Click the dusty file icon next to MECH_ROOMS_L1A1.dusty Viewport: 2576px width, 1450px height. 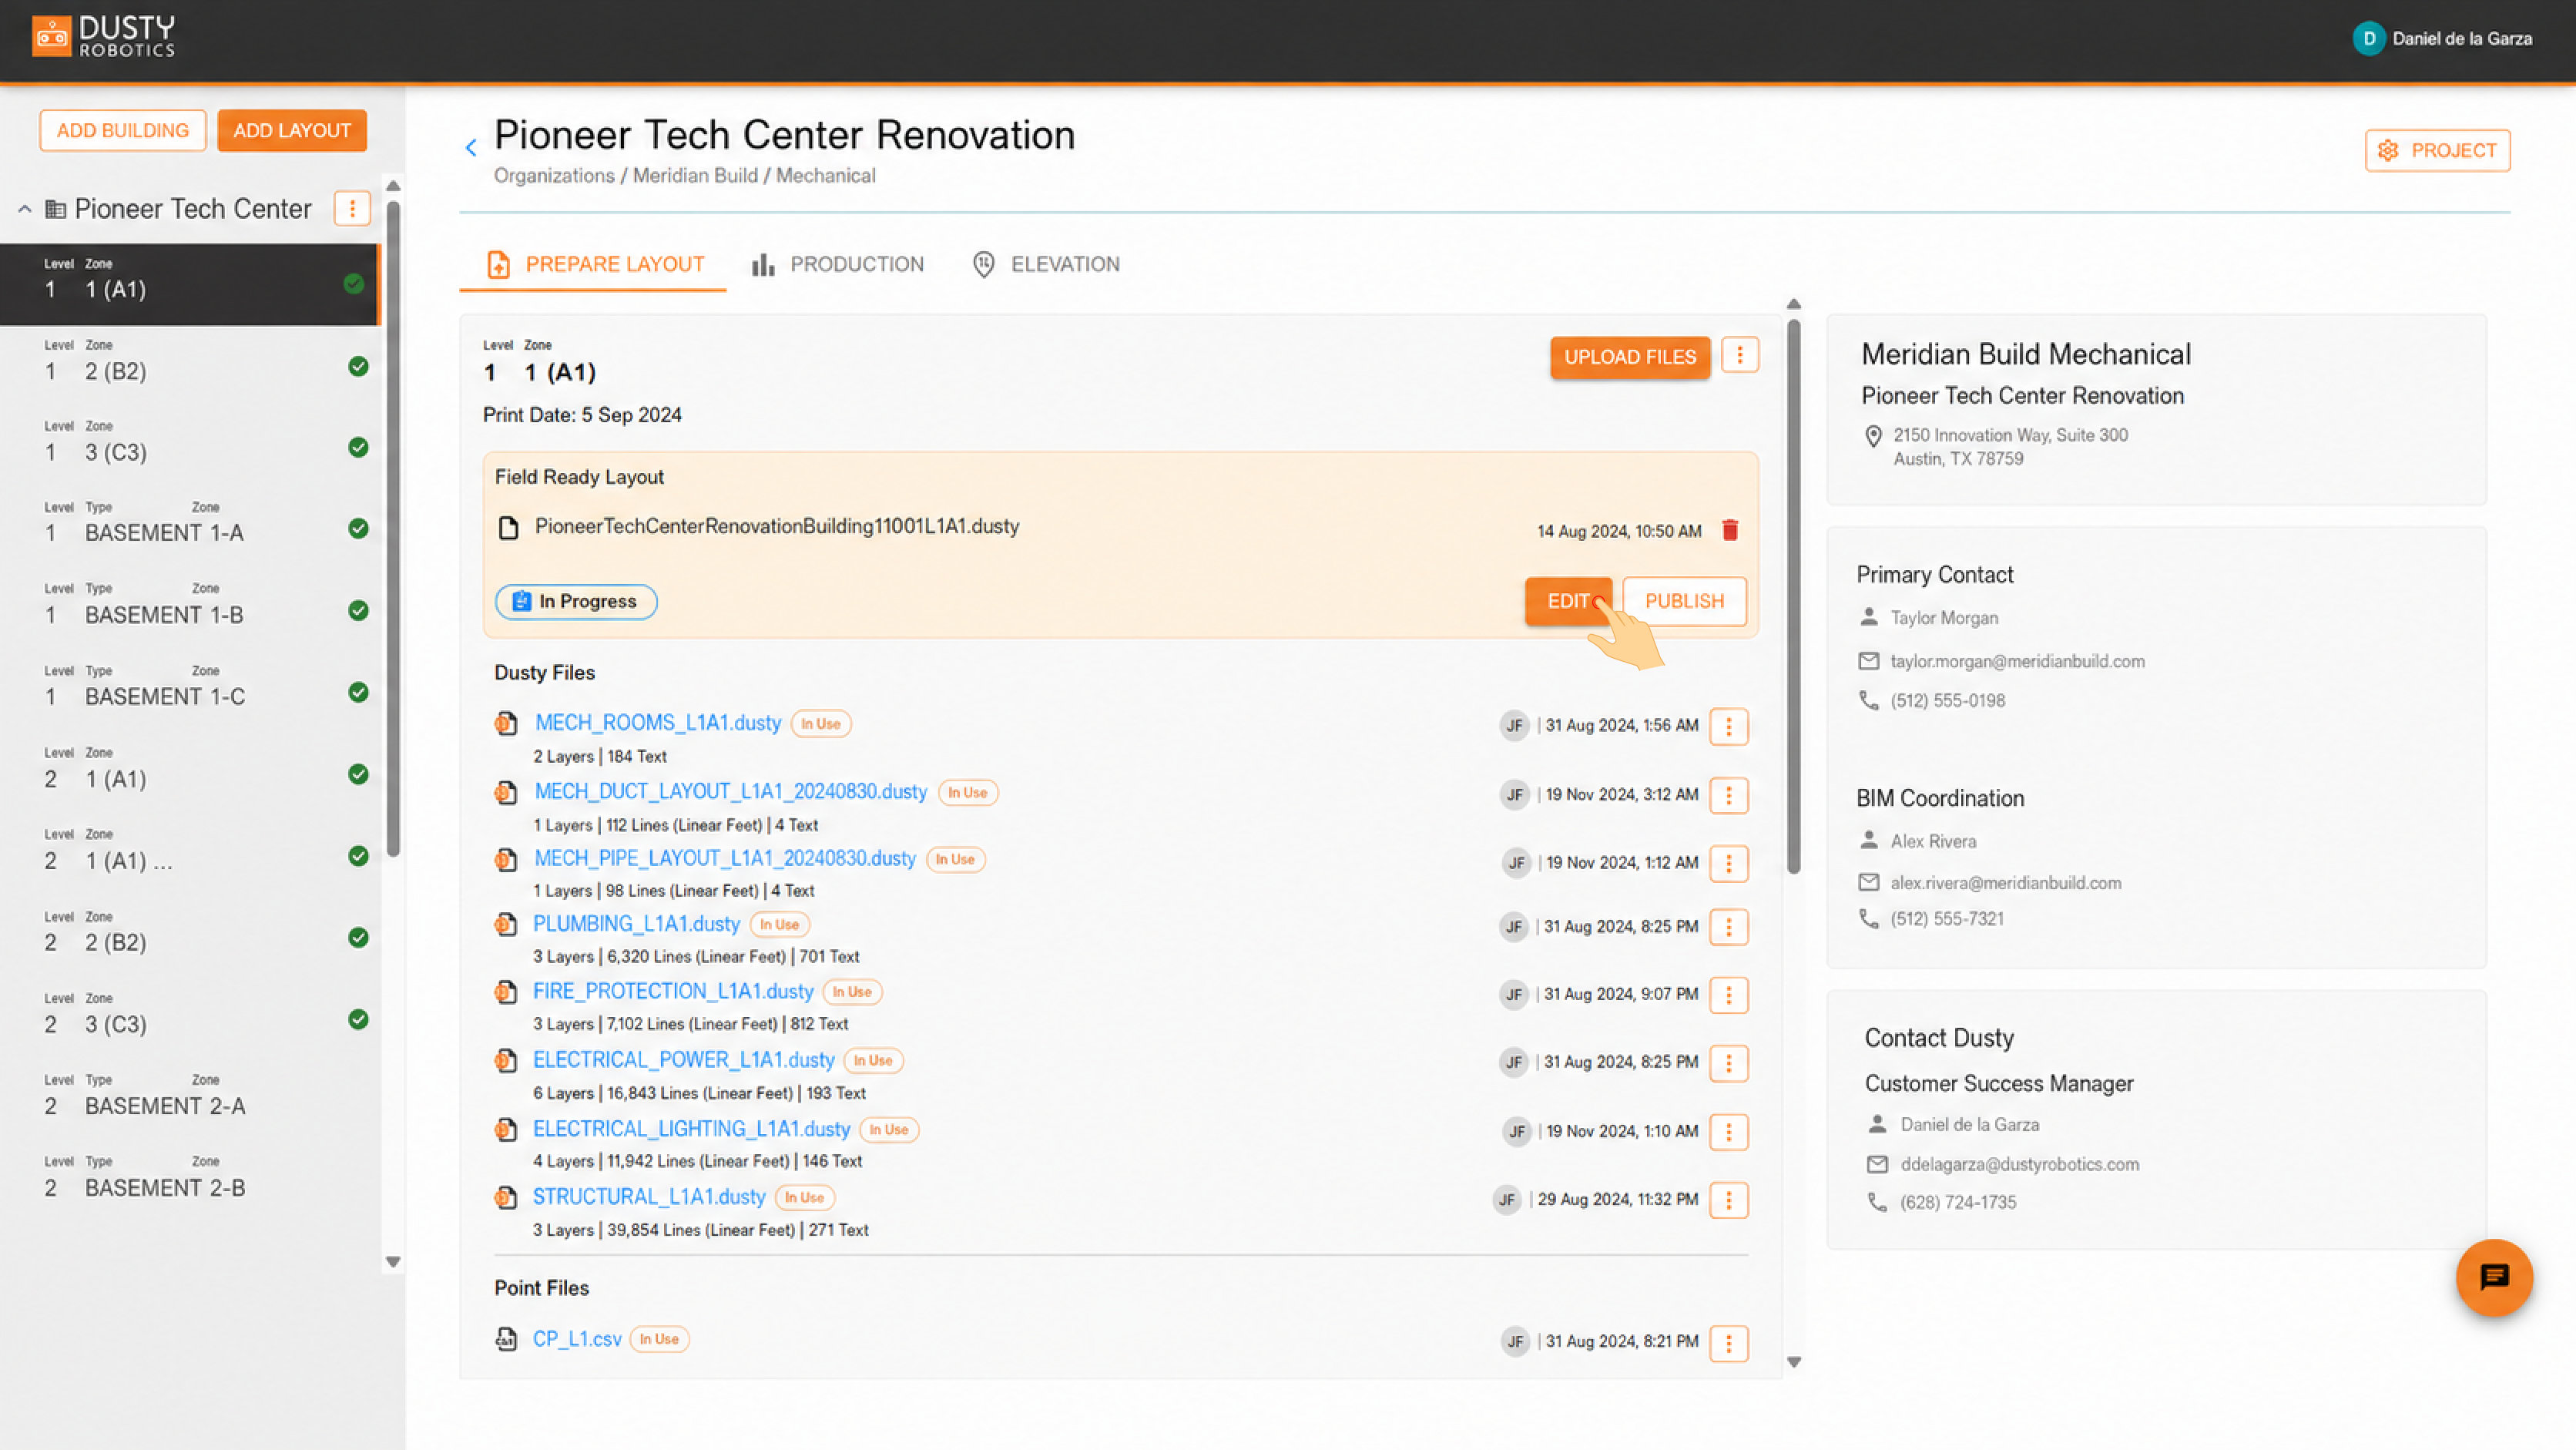pyautogui.click(x=506, y=723)
